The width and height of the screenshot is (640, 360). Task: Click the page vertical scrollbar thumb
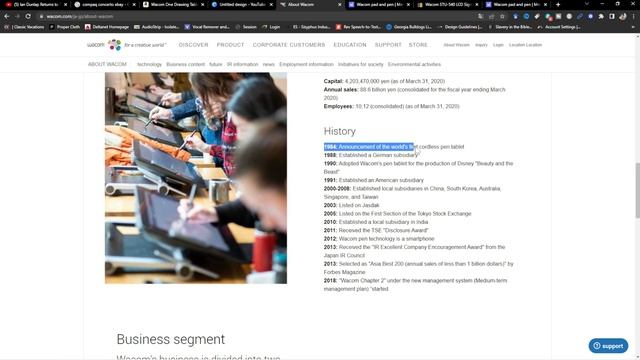point(637,190)
